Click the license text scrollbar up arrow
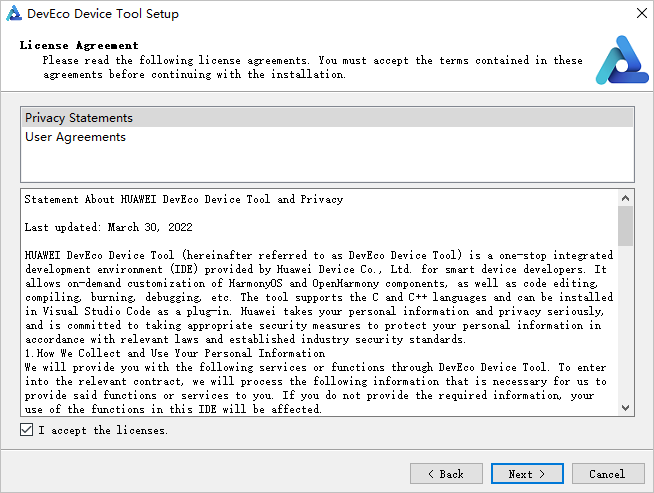Screen dimensions: 654x493 point(625,197)
